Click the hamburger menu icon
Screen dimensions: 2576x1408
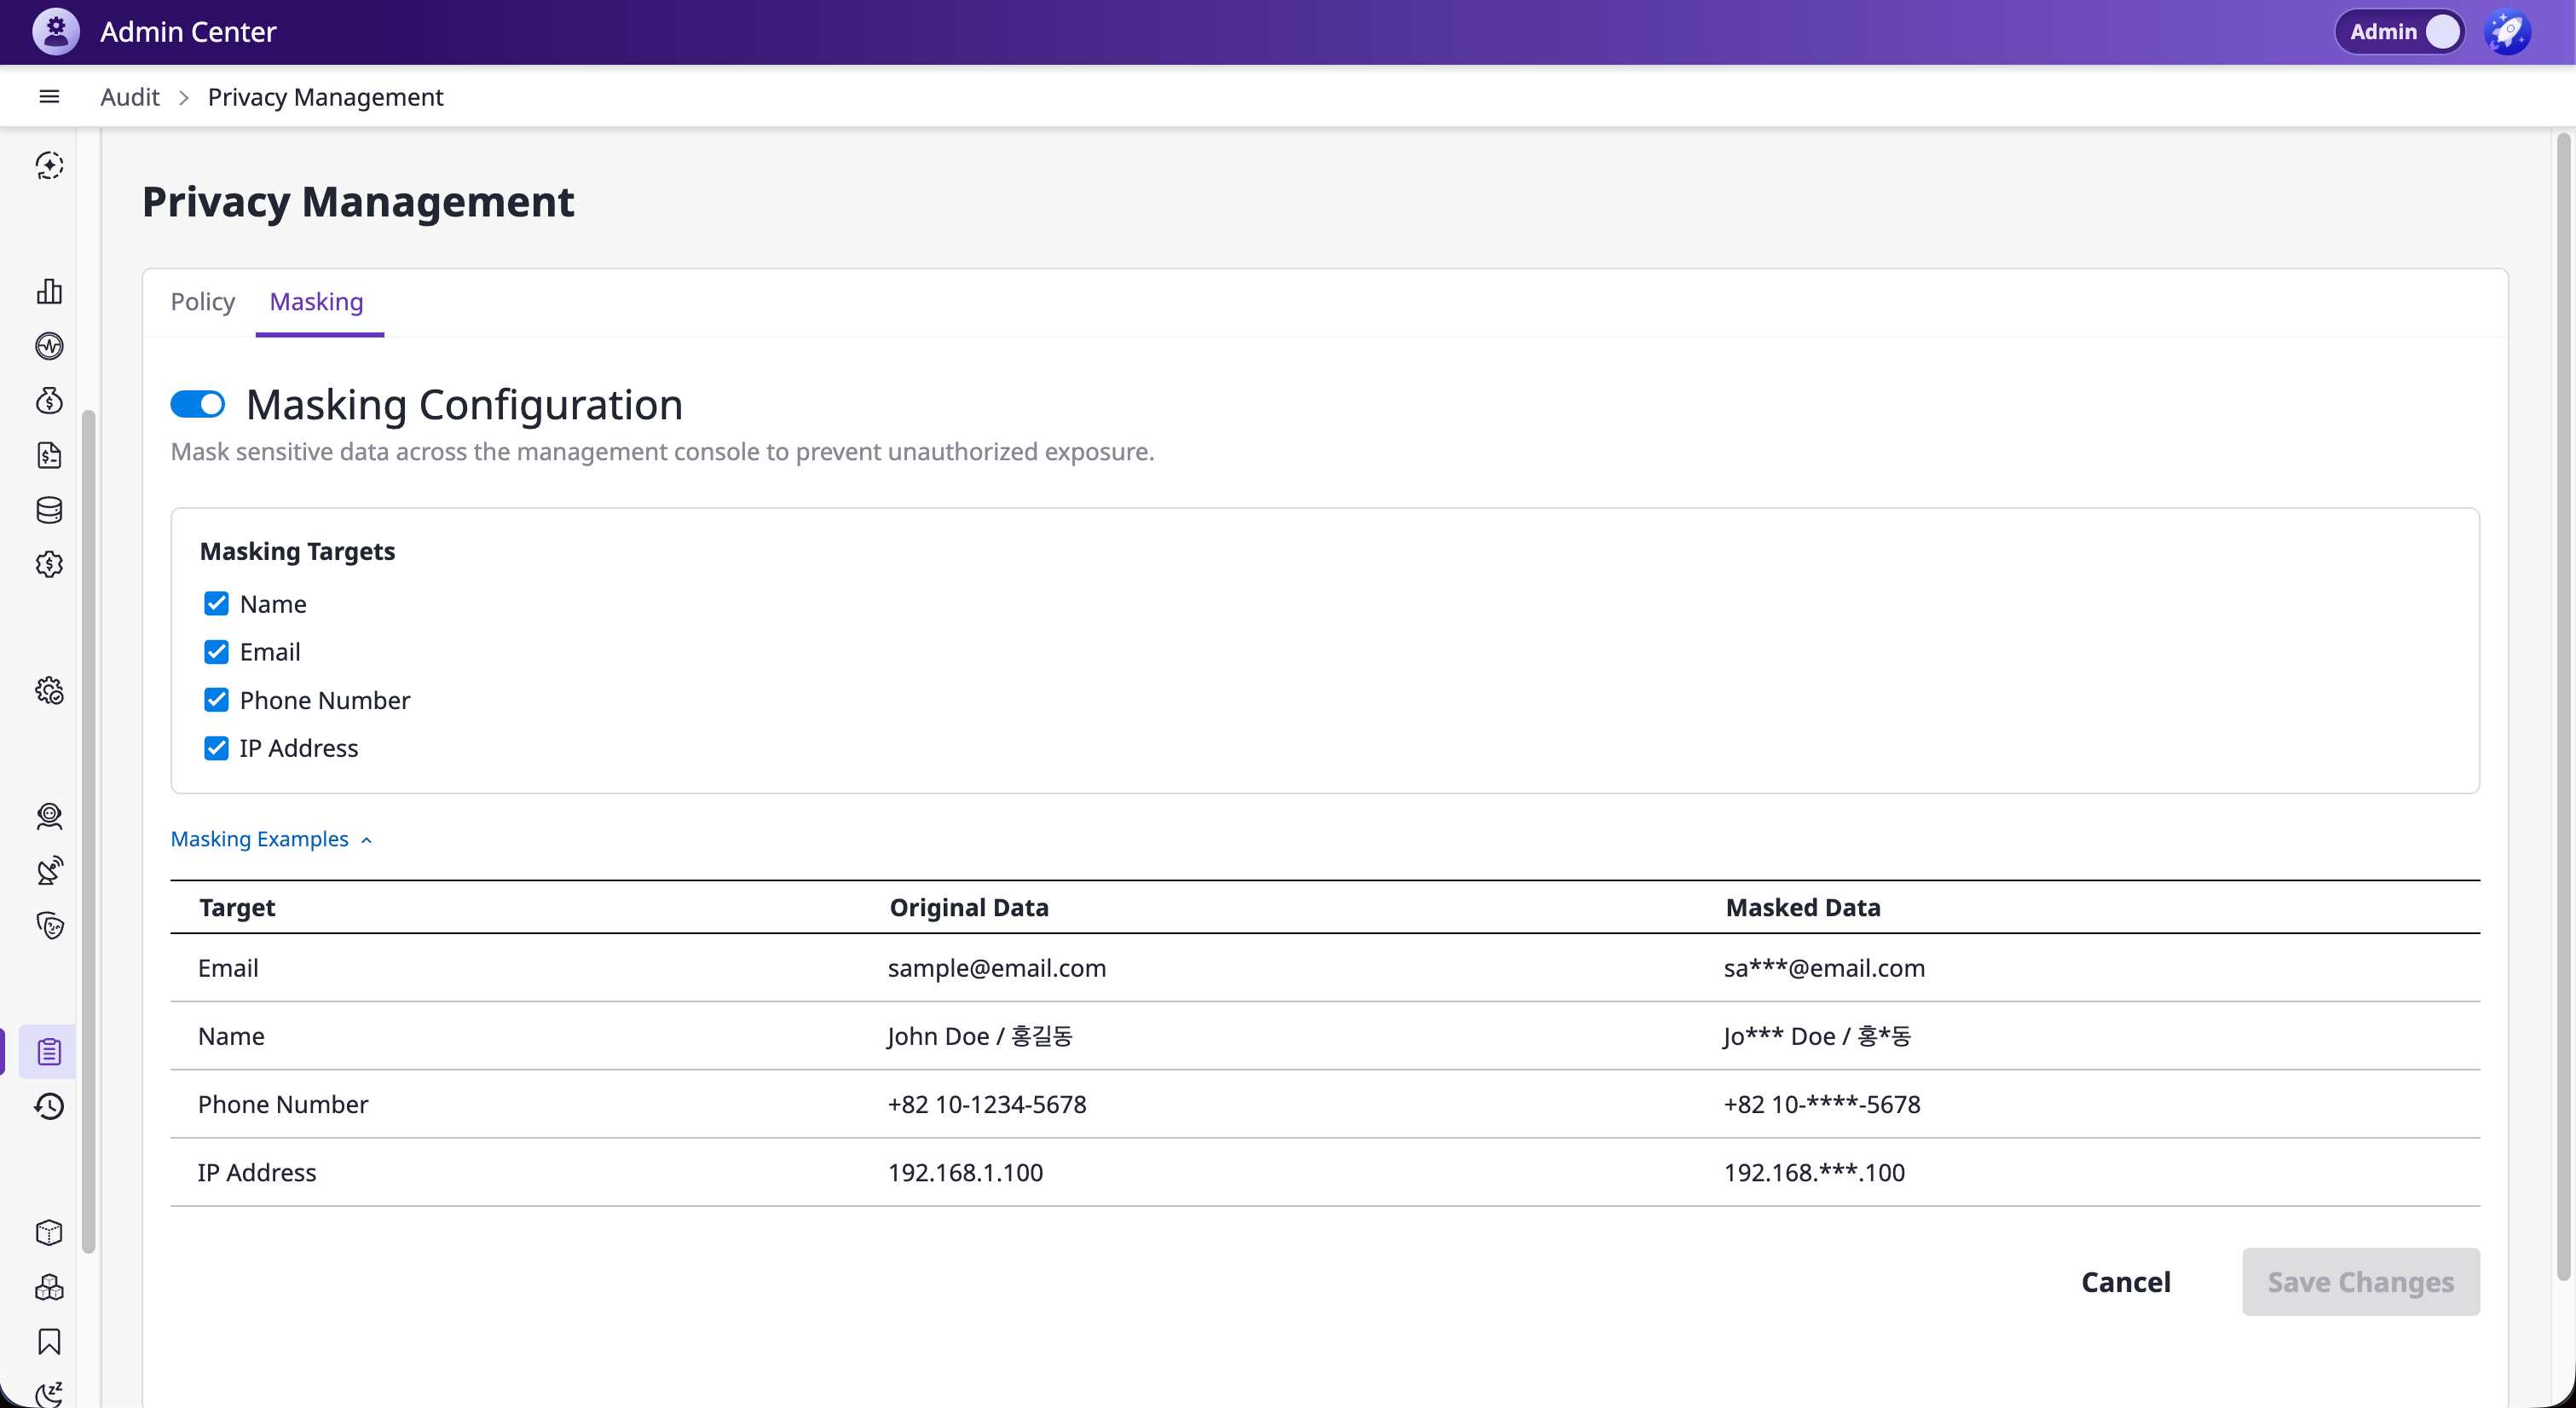coord(49,97)
